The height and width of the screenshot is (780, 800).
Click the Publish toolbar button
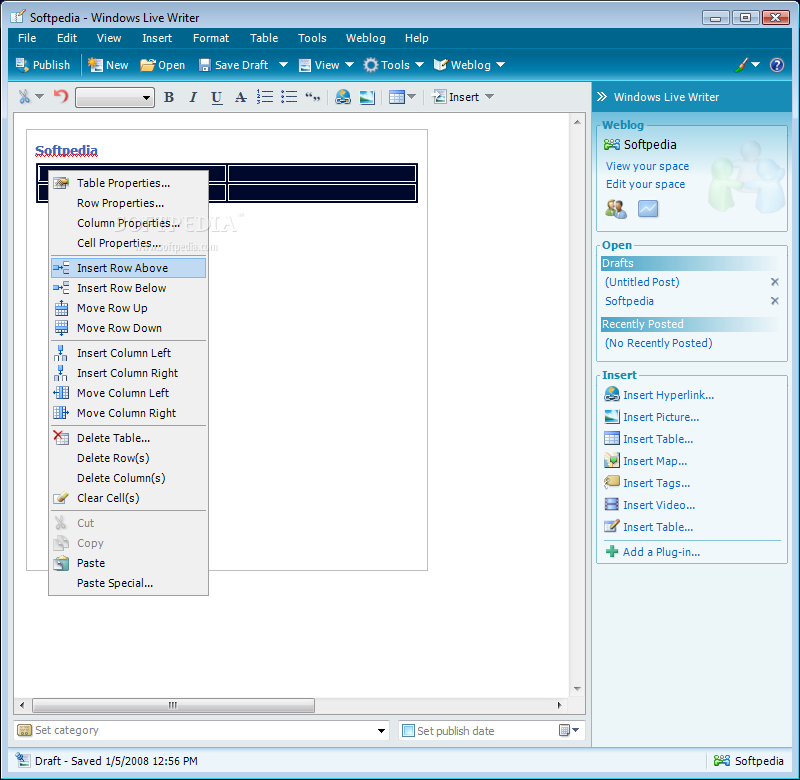tap(43, 65)
